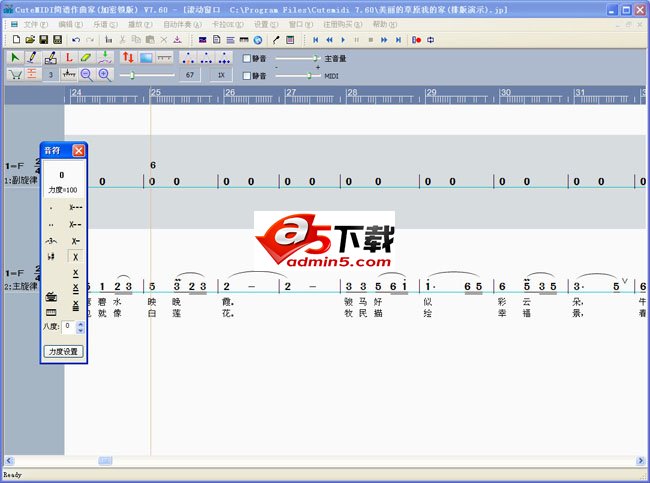Click the 主音量 master volume slider
This screenshot has width=650, height=483.
pos(298,58)
